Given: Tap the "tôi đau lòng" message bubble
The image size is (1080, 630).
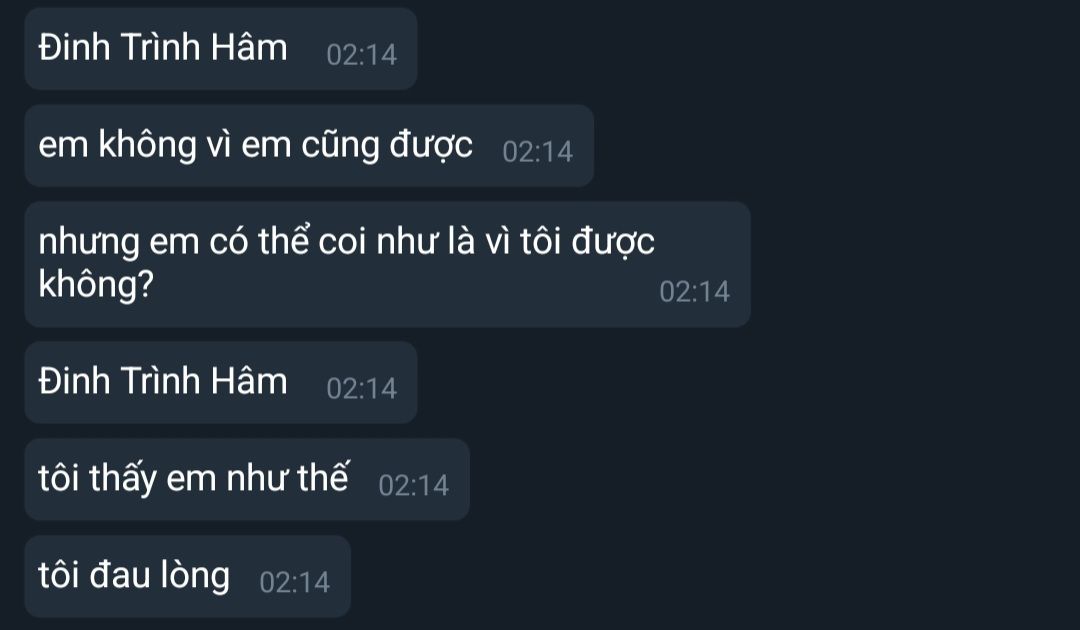Looking at the screenshot, I should [x=188, y=576].
